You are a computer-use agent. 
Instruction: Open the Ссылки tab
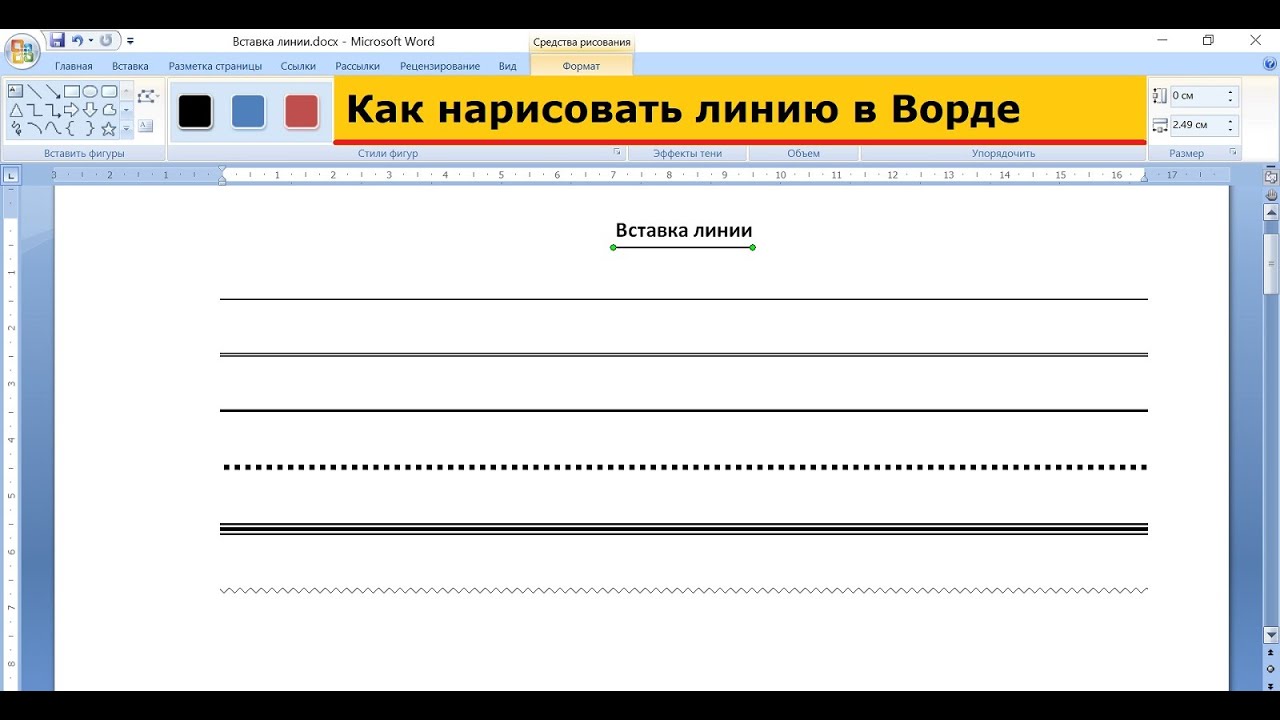tap(298, 66)
